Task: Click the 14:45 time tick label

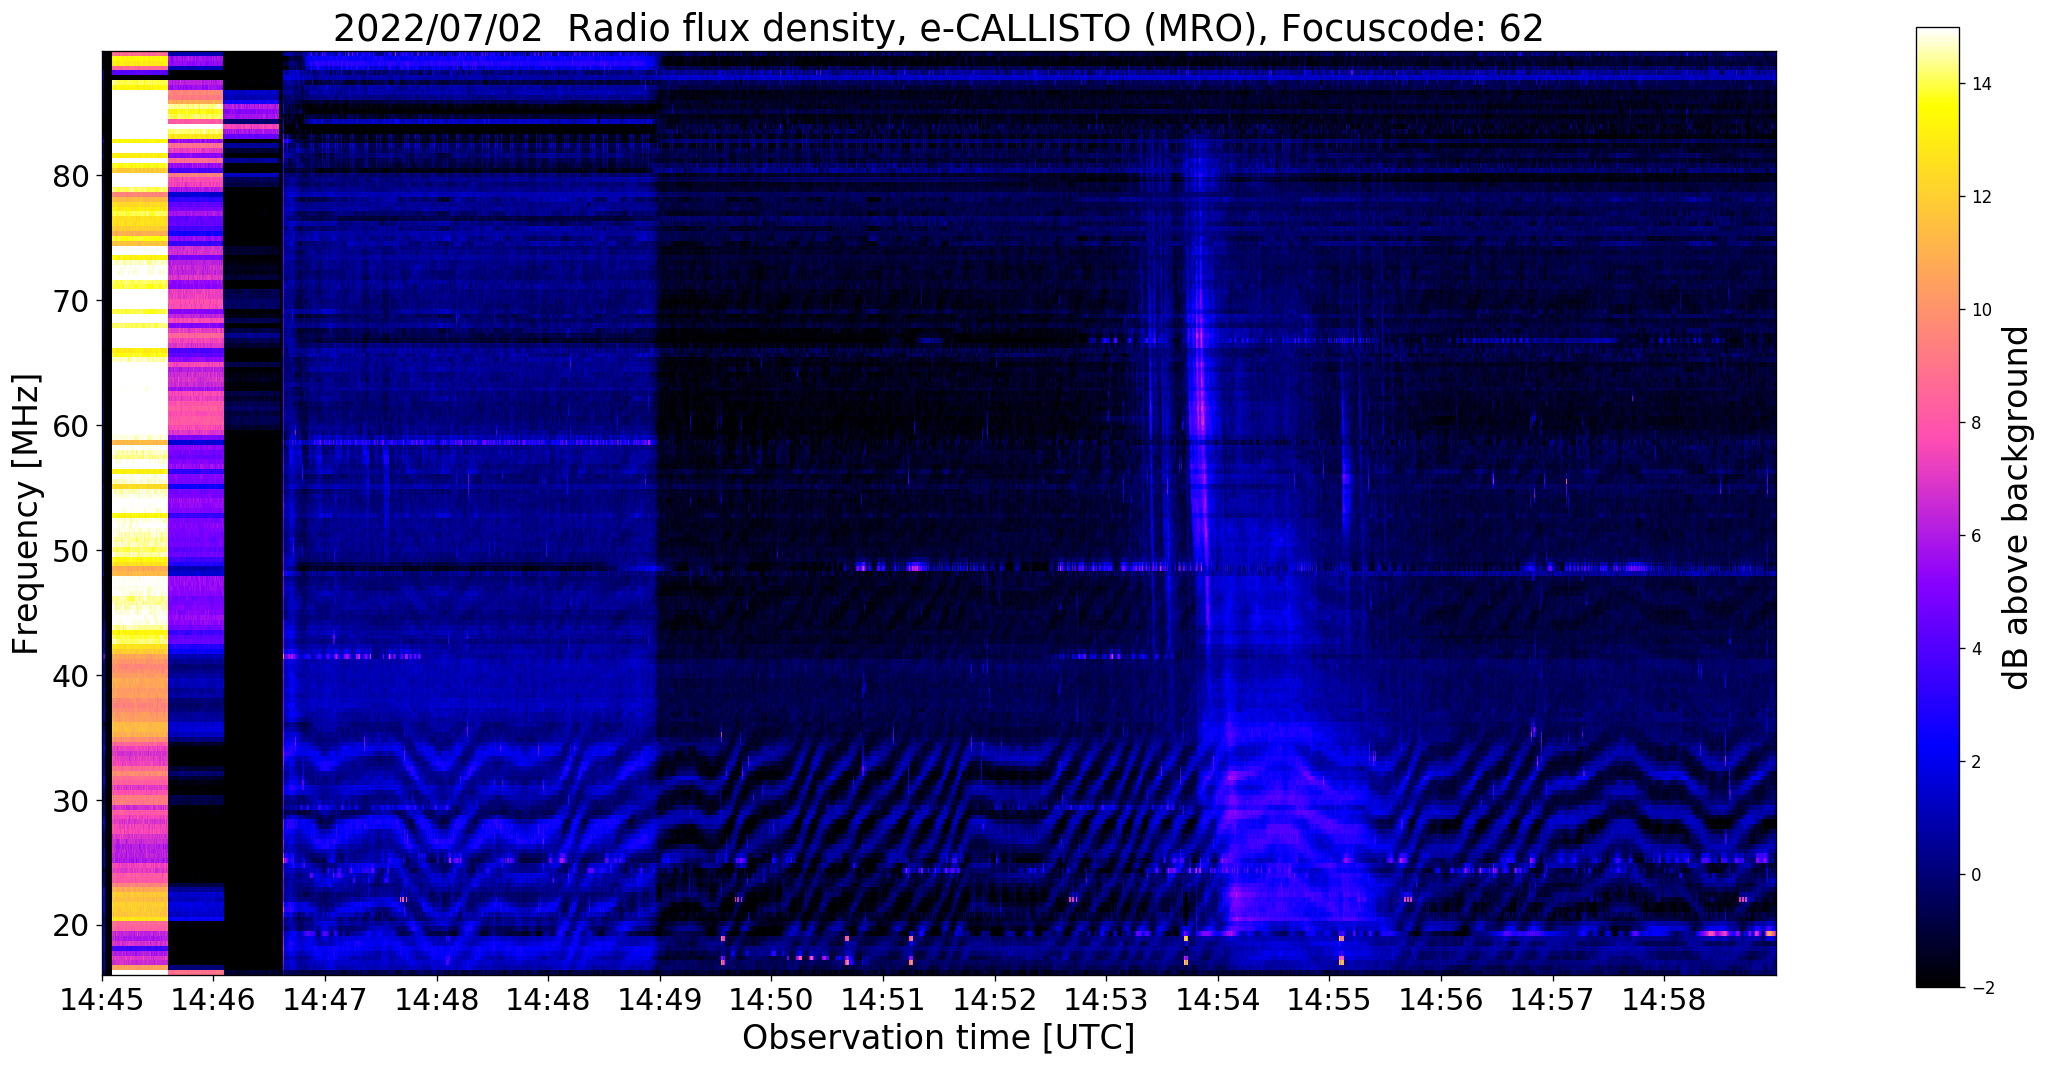Action: tap(102, 1000)
